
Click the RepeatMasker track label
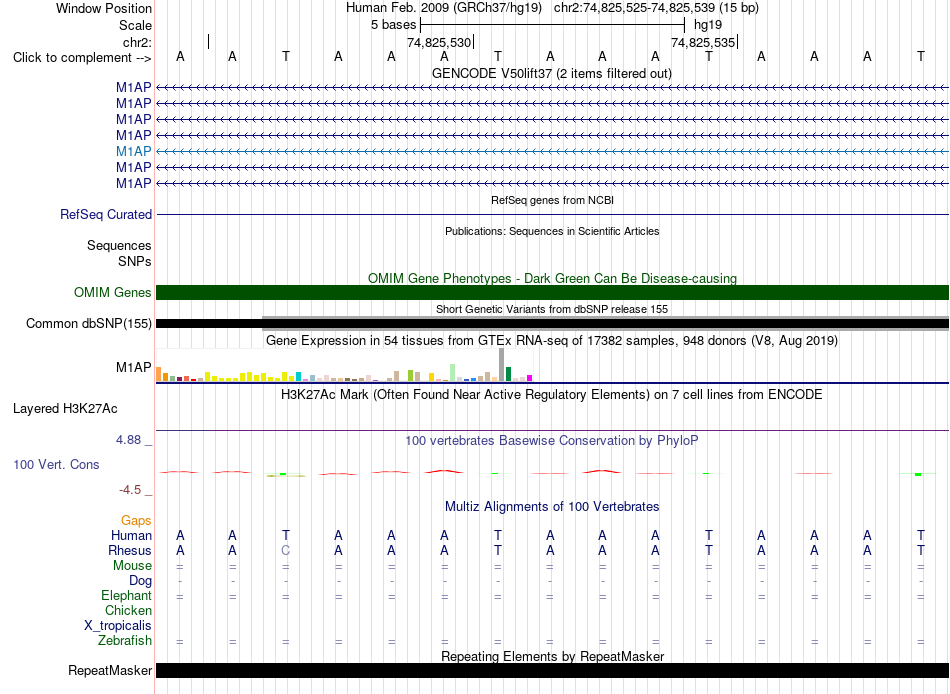click(110, 670)
